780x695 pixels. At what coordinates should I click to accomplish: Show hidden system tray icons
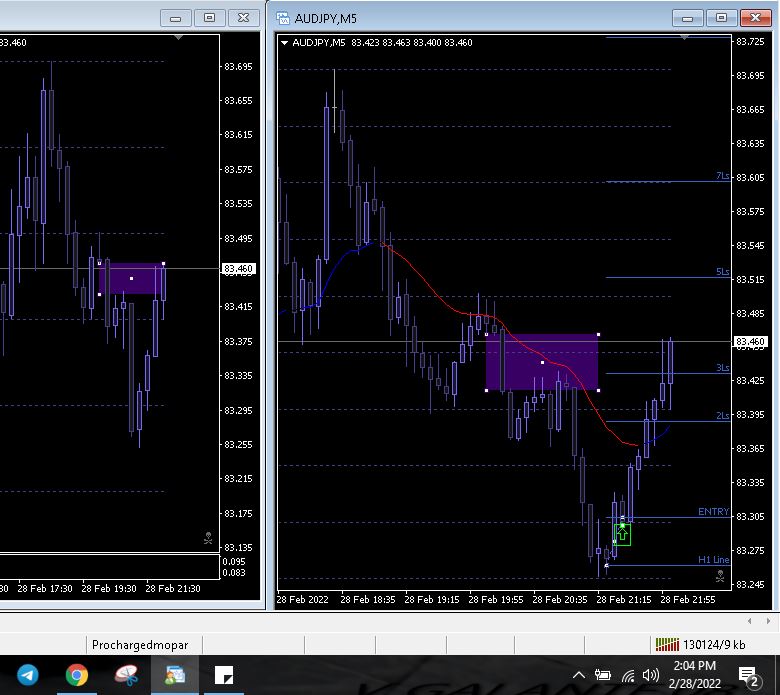(x=577, y=675)
